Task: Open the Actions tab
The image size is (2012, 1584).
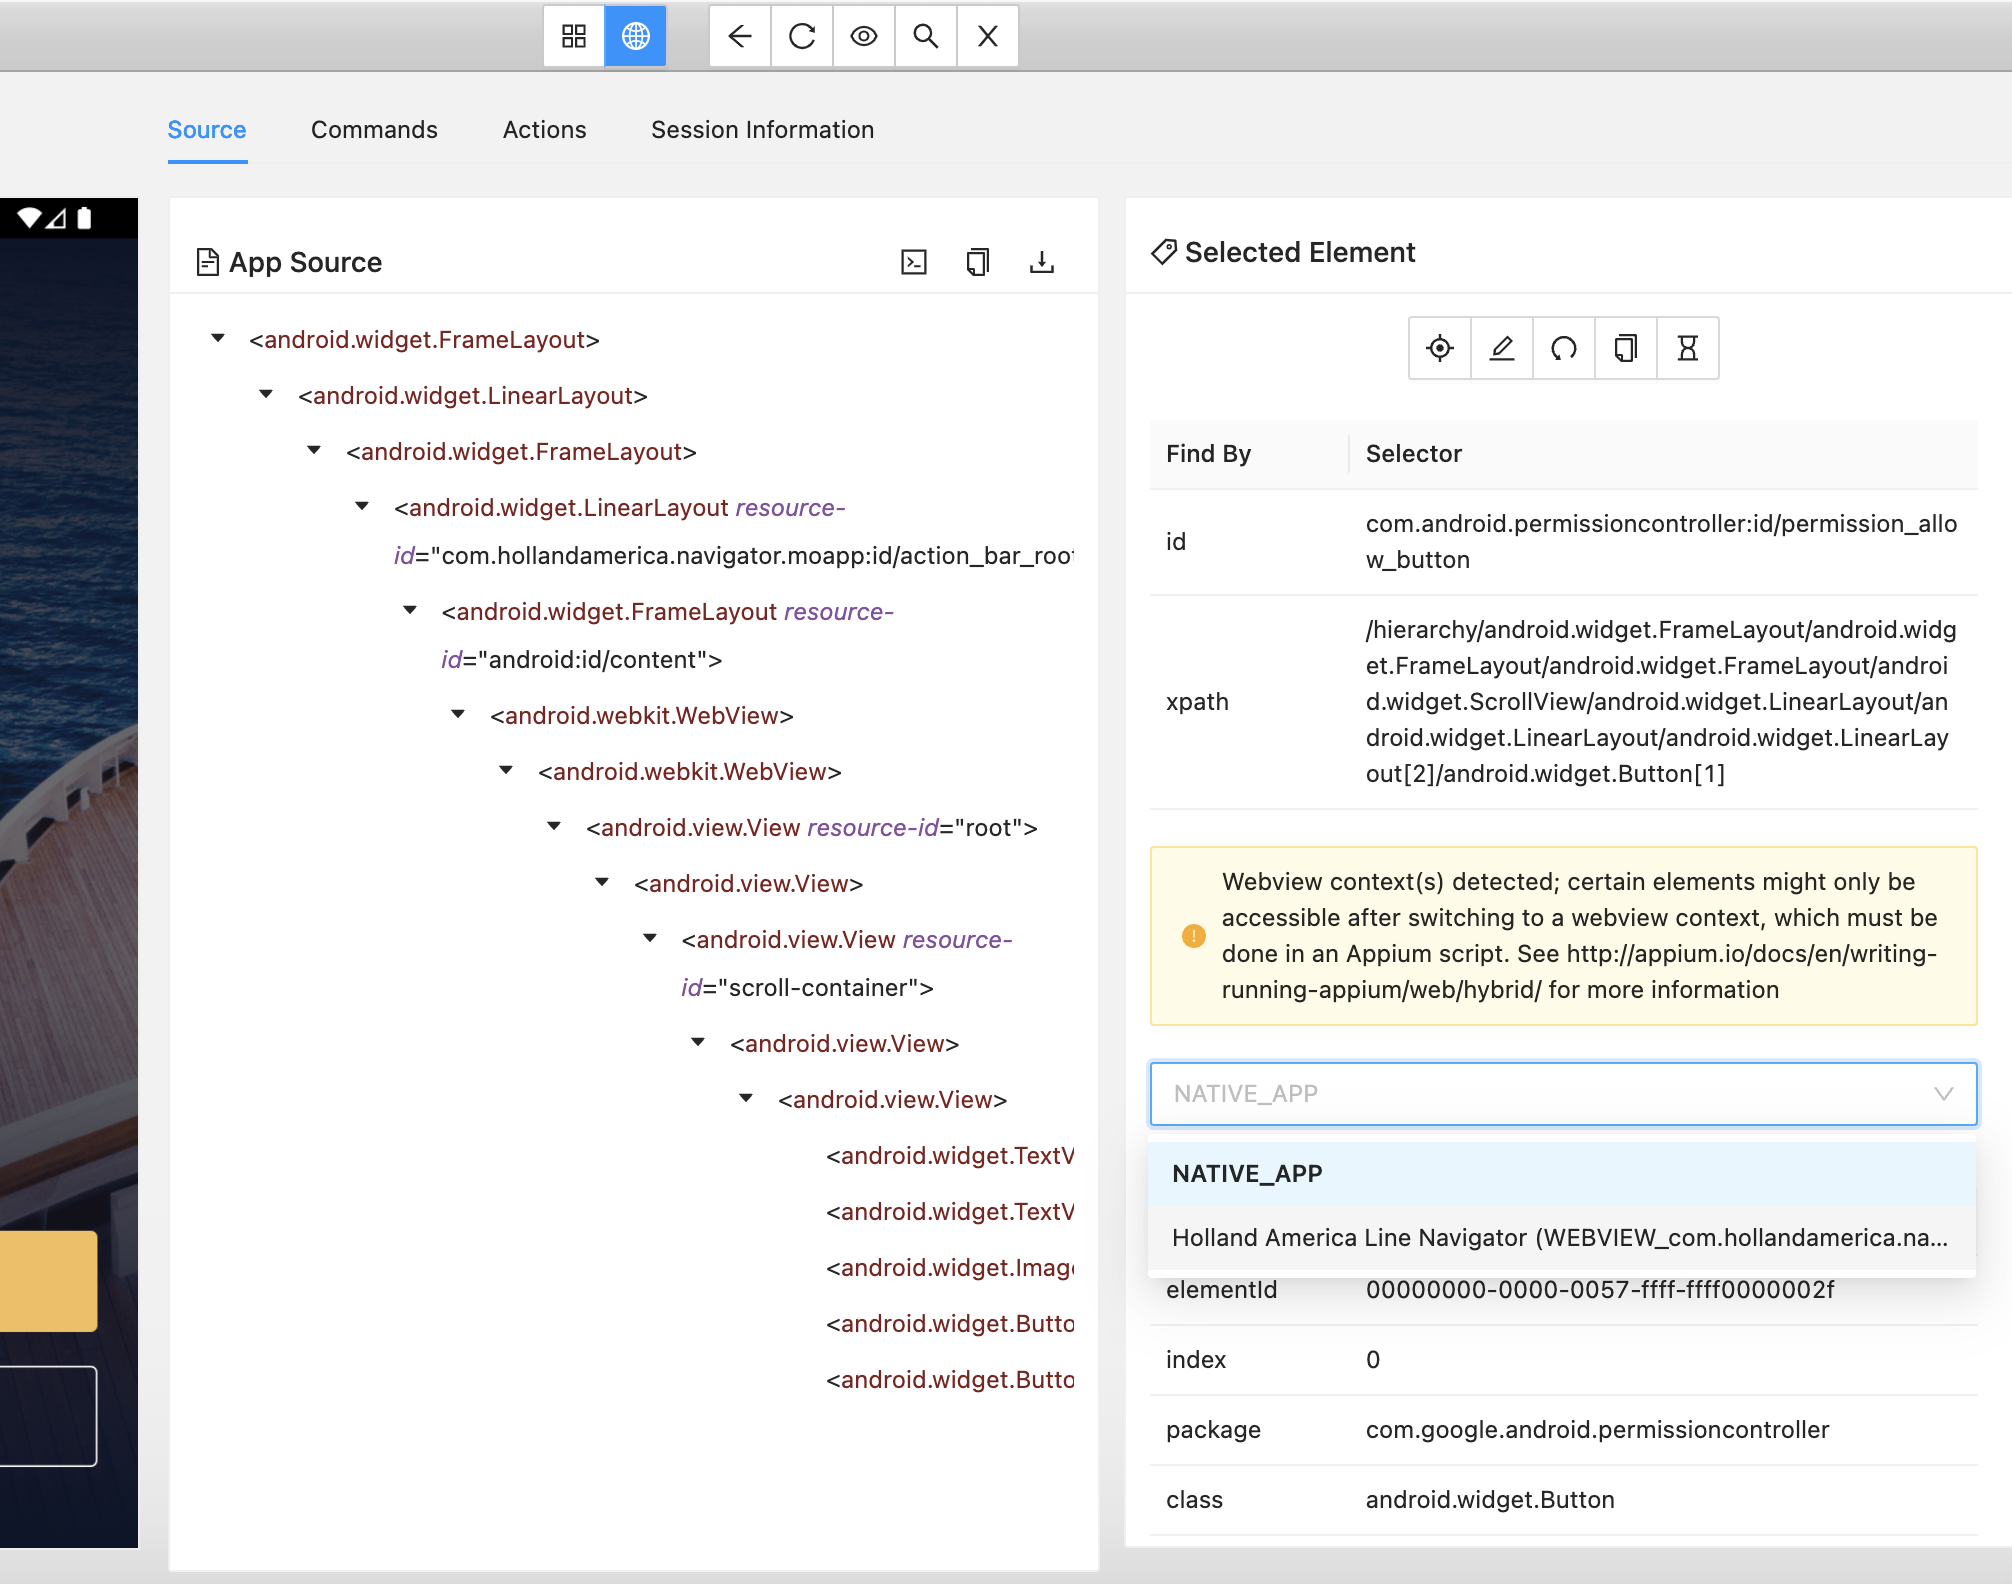Action: pos(545,130)
